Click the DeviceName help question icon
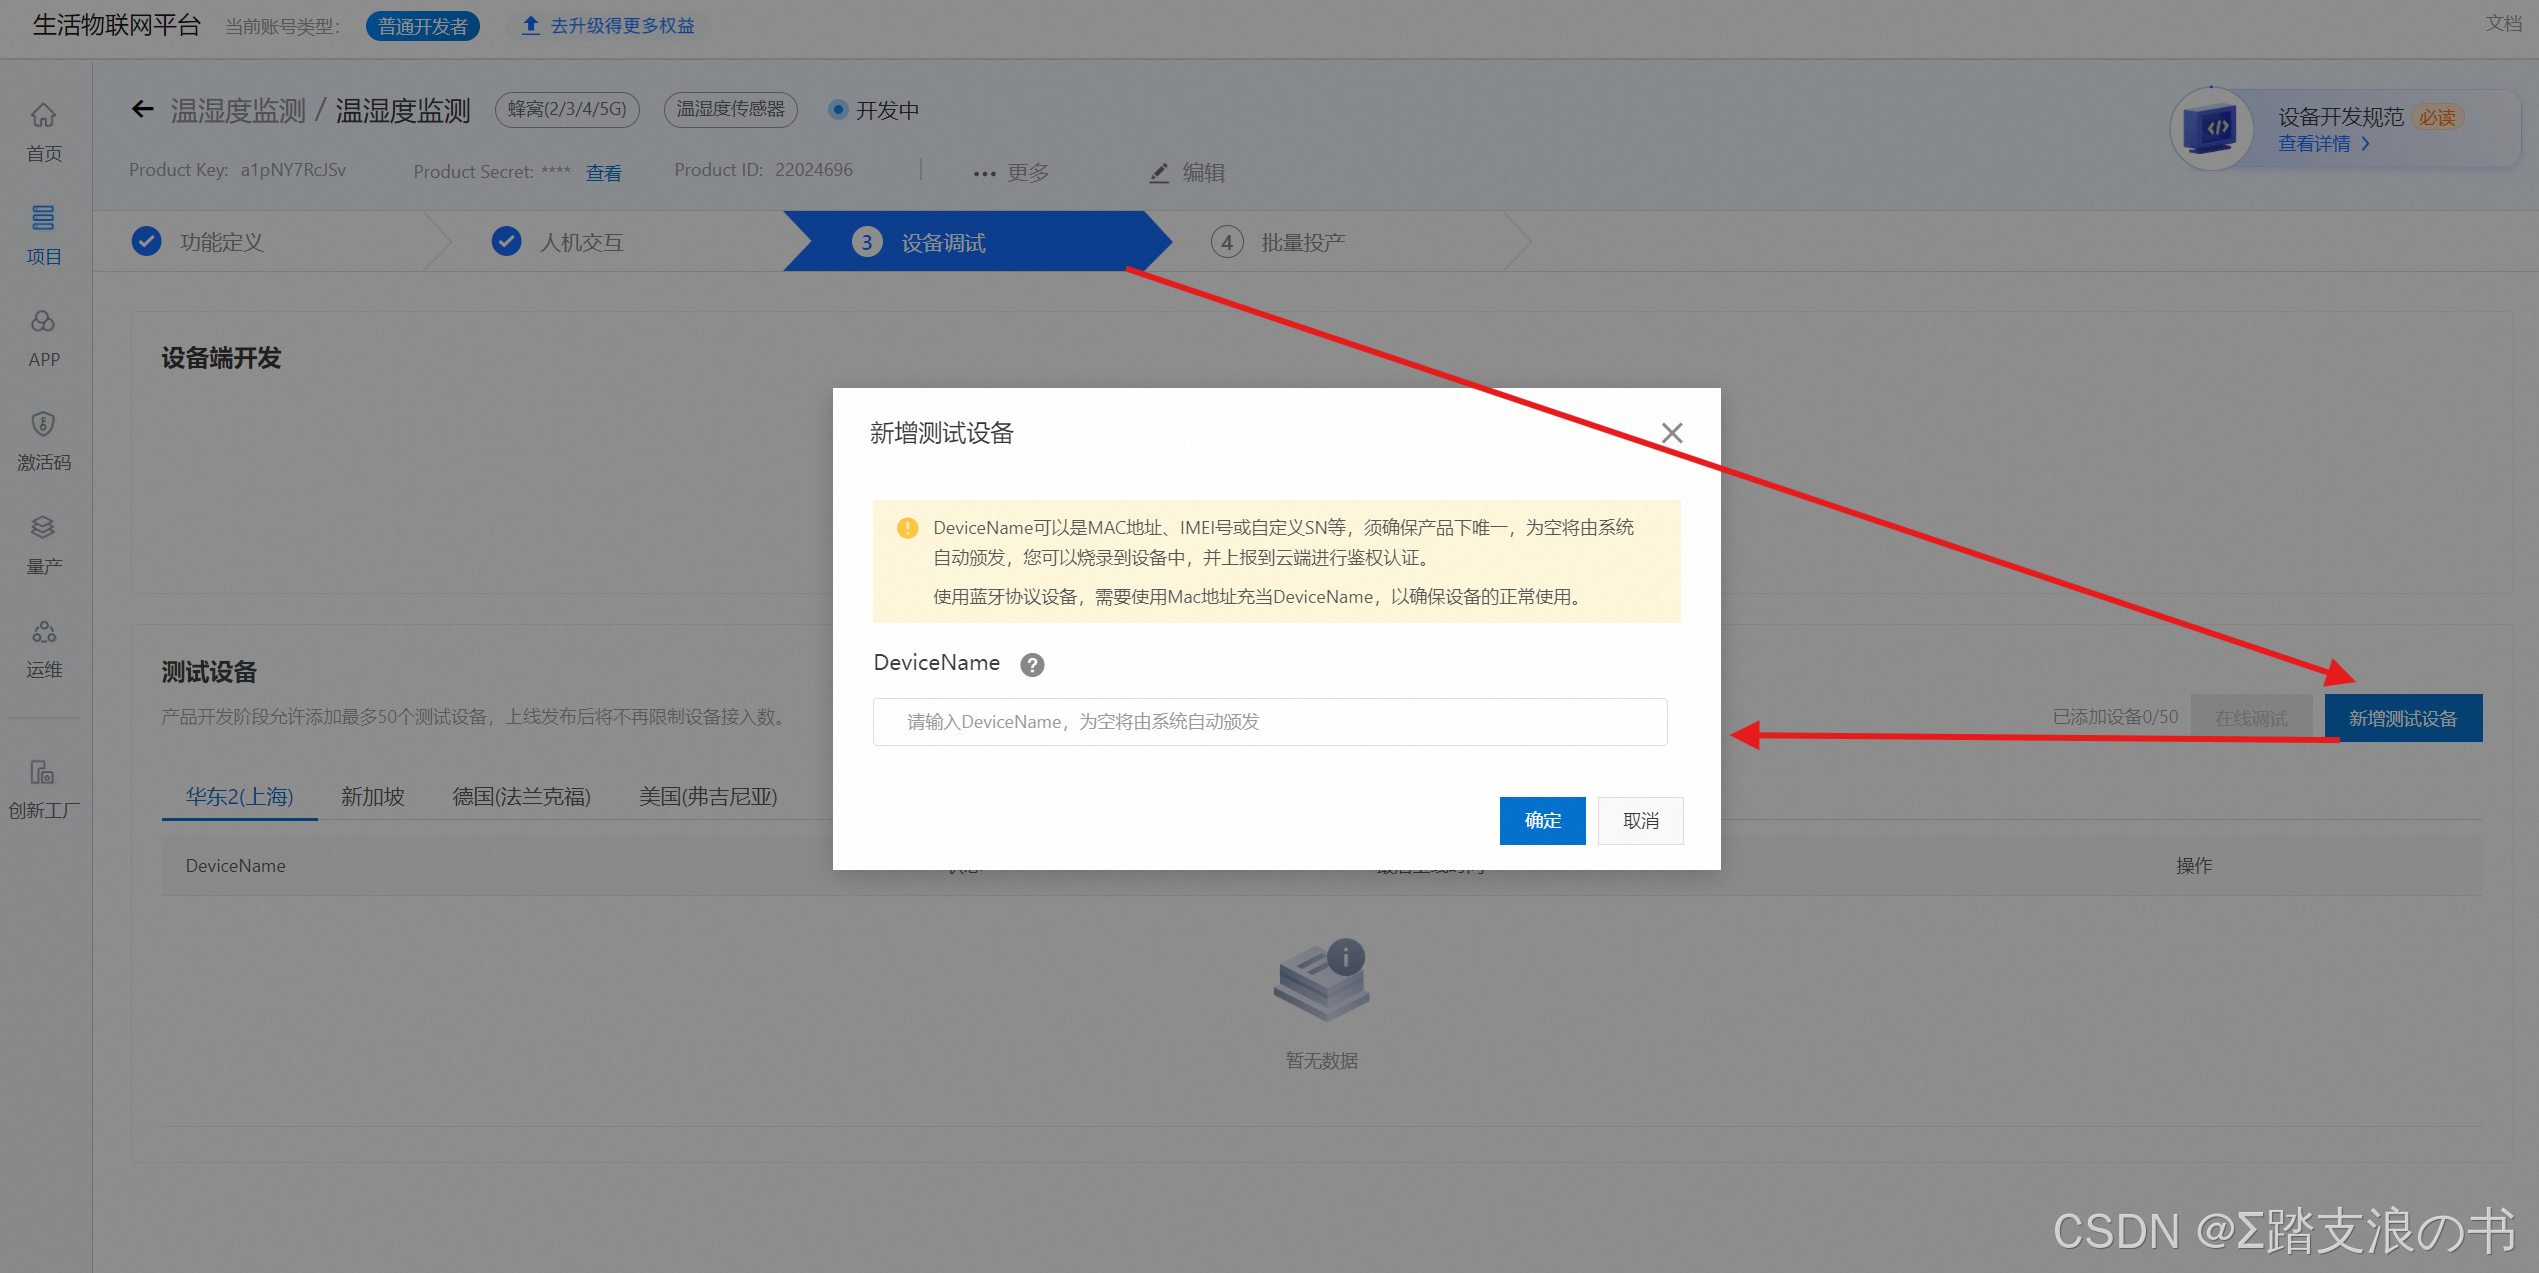The image size is (2539, 1273). [x=1032, y=664]
